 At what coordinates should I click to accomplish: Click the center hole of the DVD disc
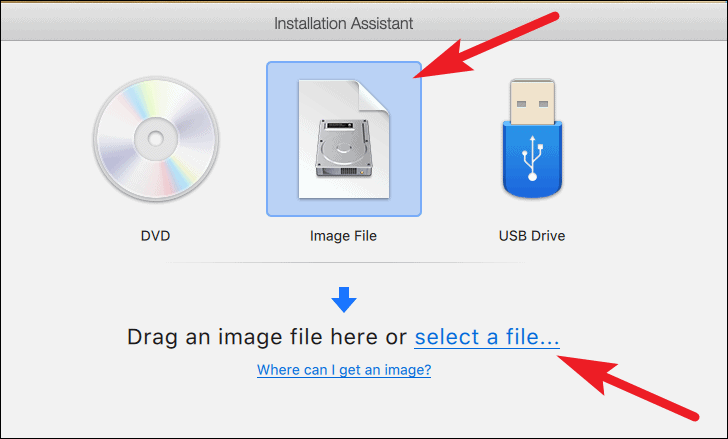point(156,139)
